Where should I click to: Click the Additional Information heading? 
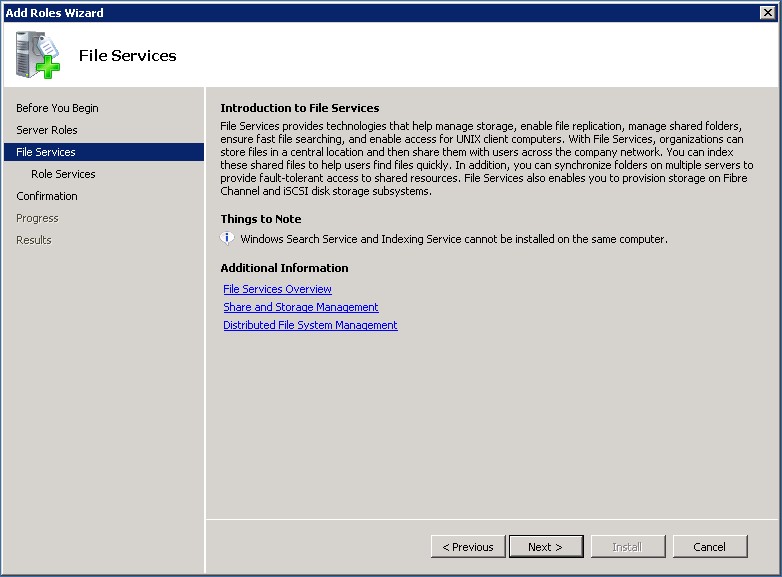click(x=284, y=268)
